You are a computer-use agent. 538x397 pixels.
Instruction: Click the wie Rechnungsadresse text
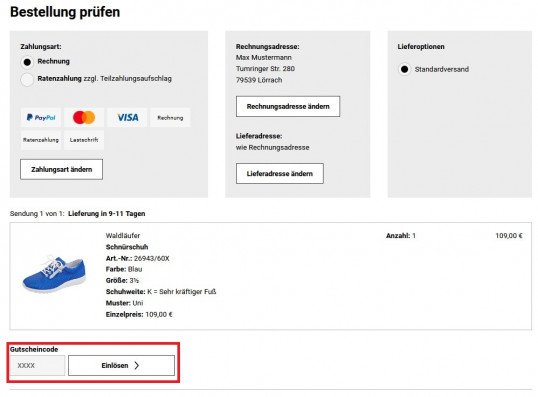tap(272, 148)
